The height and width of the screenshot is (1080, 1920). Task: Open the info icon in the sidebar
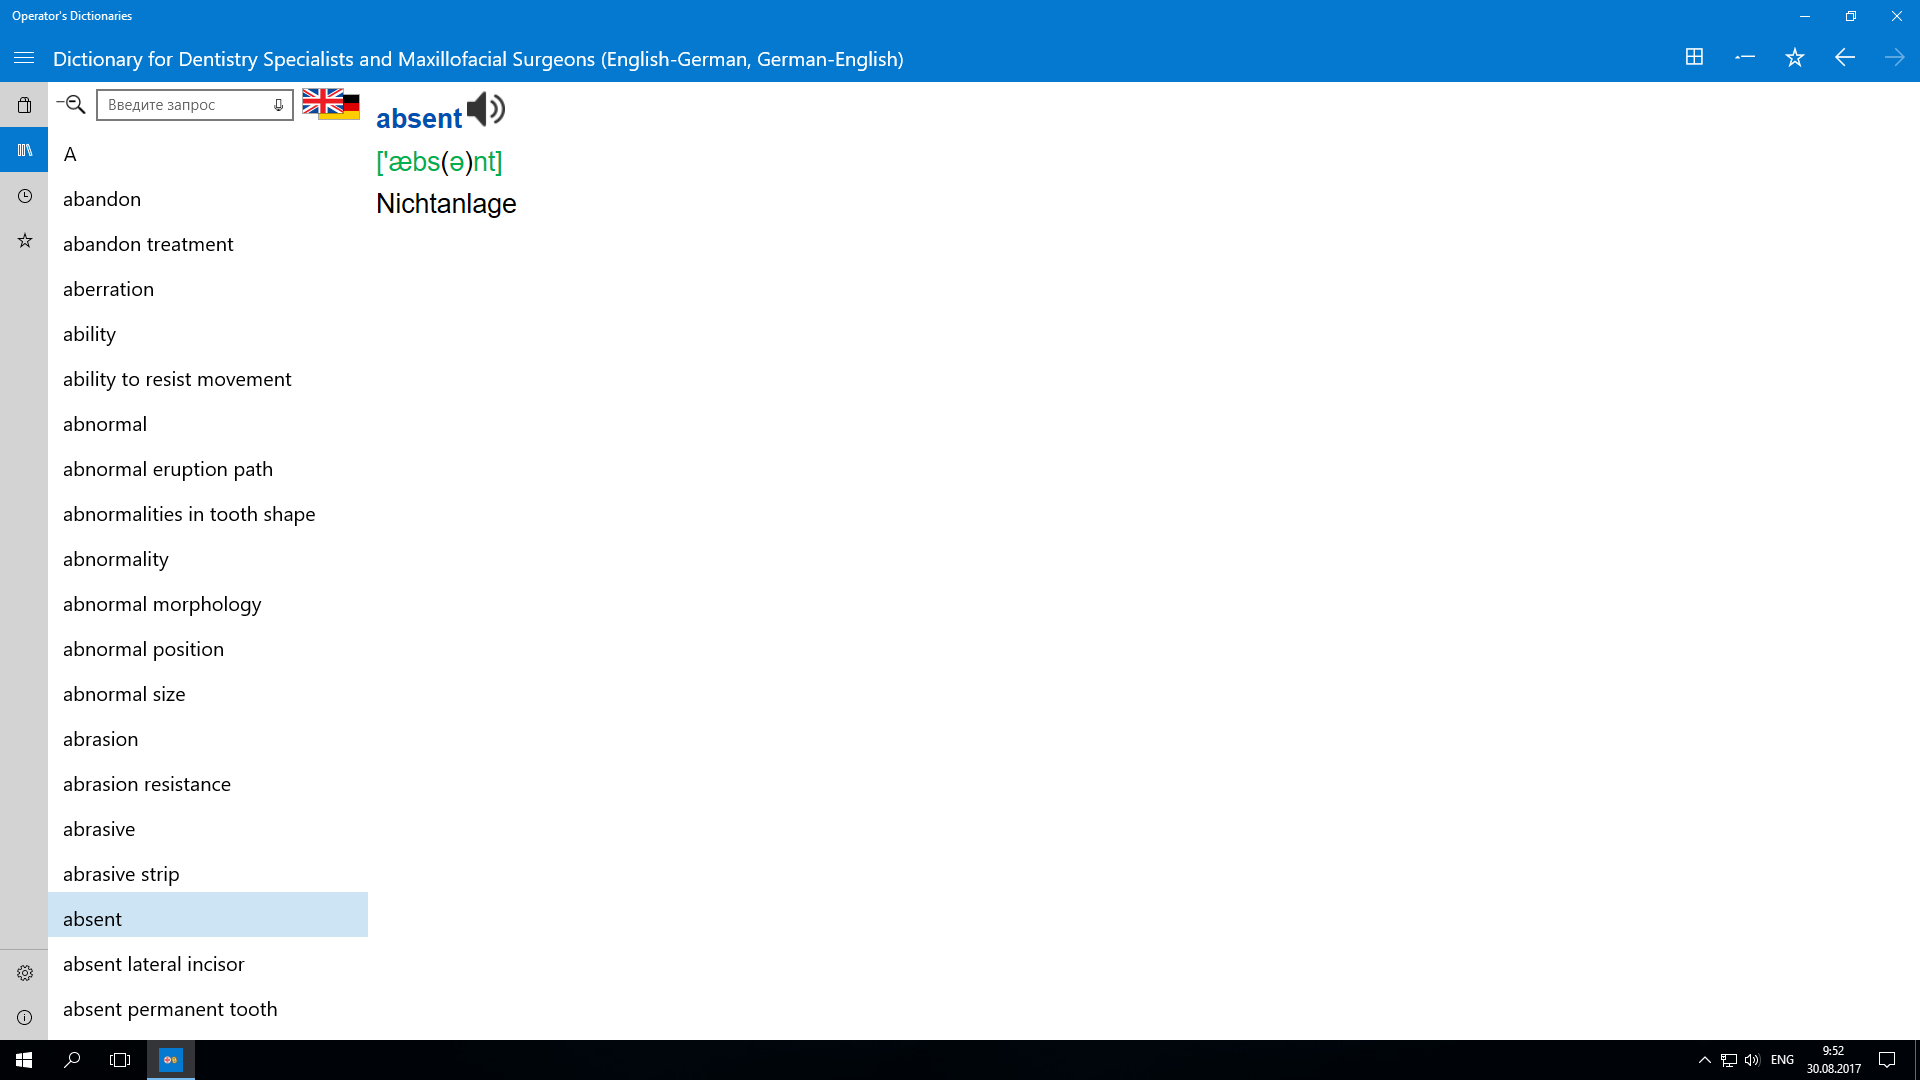[24, 1018]
